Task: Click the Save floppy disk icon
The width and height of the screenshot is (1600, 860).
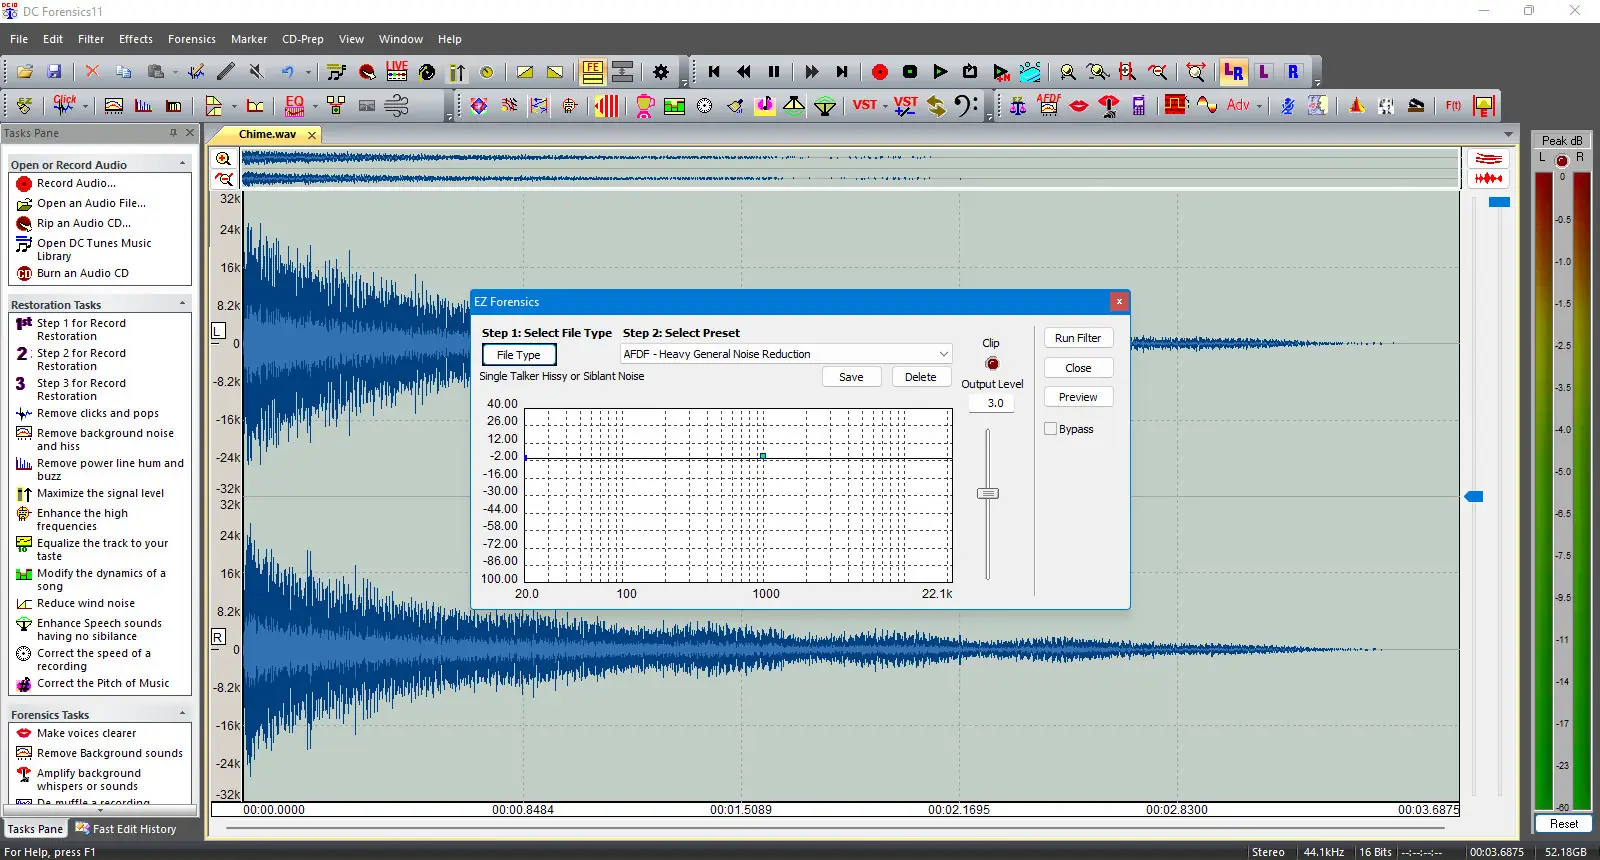Action: 54,72
